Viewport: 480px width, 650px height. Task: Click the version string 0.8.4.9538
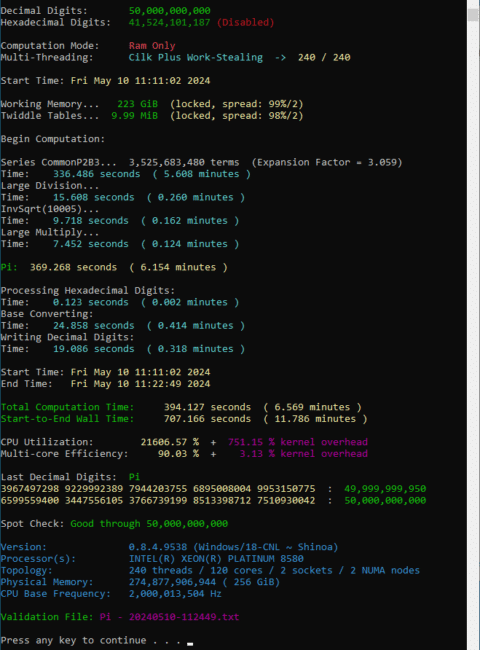tap(158, 547)
